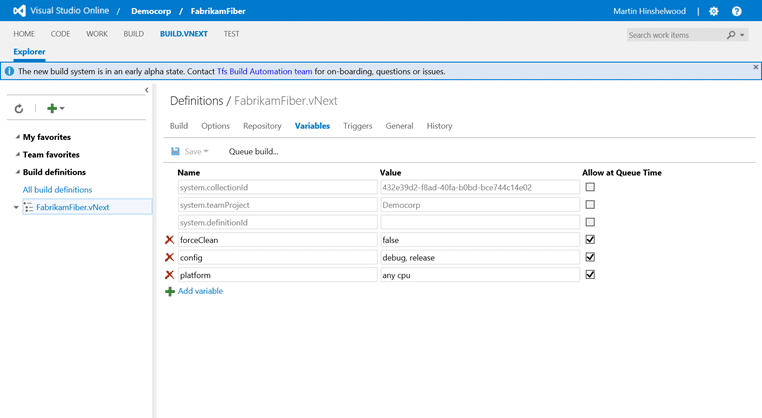The height and width of the screenshot is (418, 762).
Task: Toggle queue time checkbox for system.definitionId
Action: pos(590,222)
